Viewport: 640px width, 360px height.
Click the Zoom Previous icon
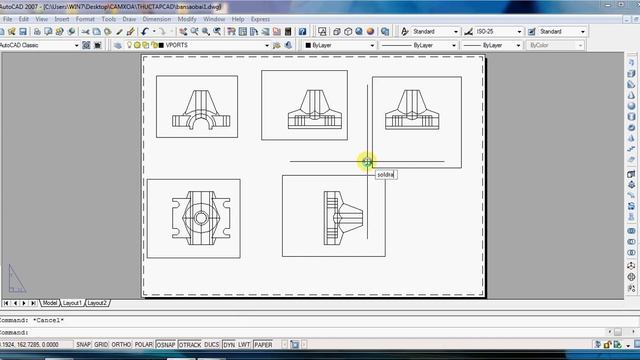click(217, 31)
